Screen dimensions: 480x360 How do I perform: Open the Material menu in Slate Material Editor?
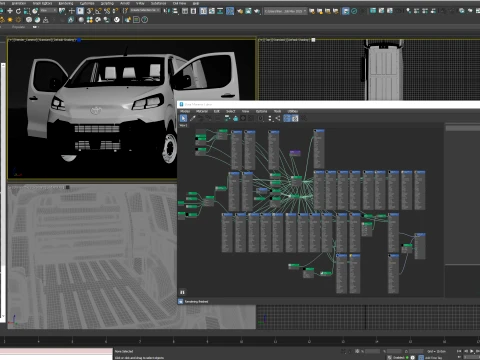pos(202,111)
